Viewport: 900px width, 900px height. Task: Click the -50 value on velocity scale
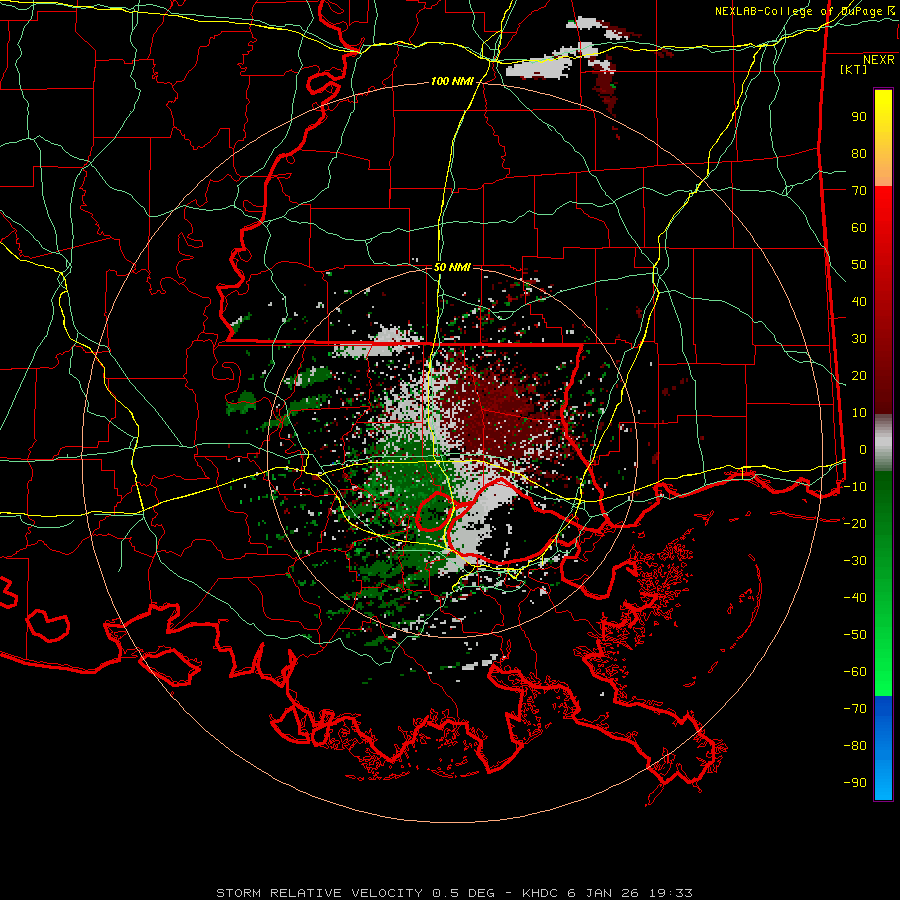click(855, 635)
